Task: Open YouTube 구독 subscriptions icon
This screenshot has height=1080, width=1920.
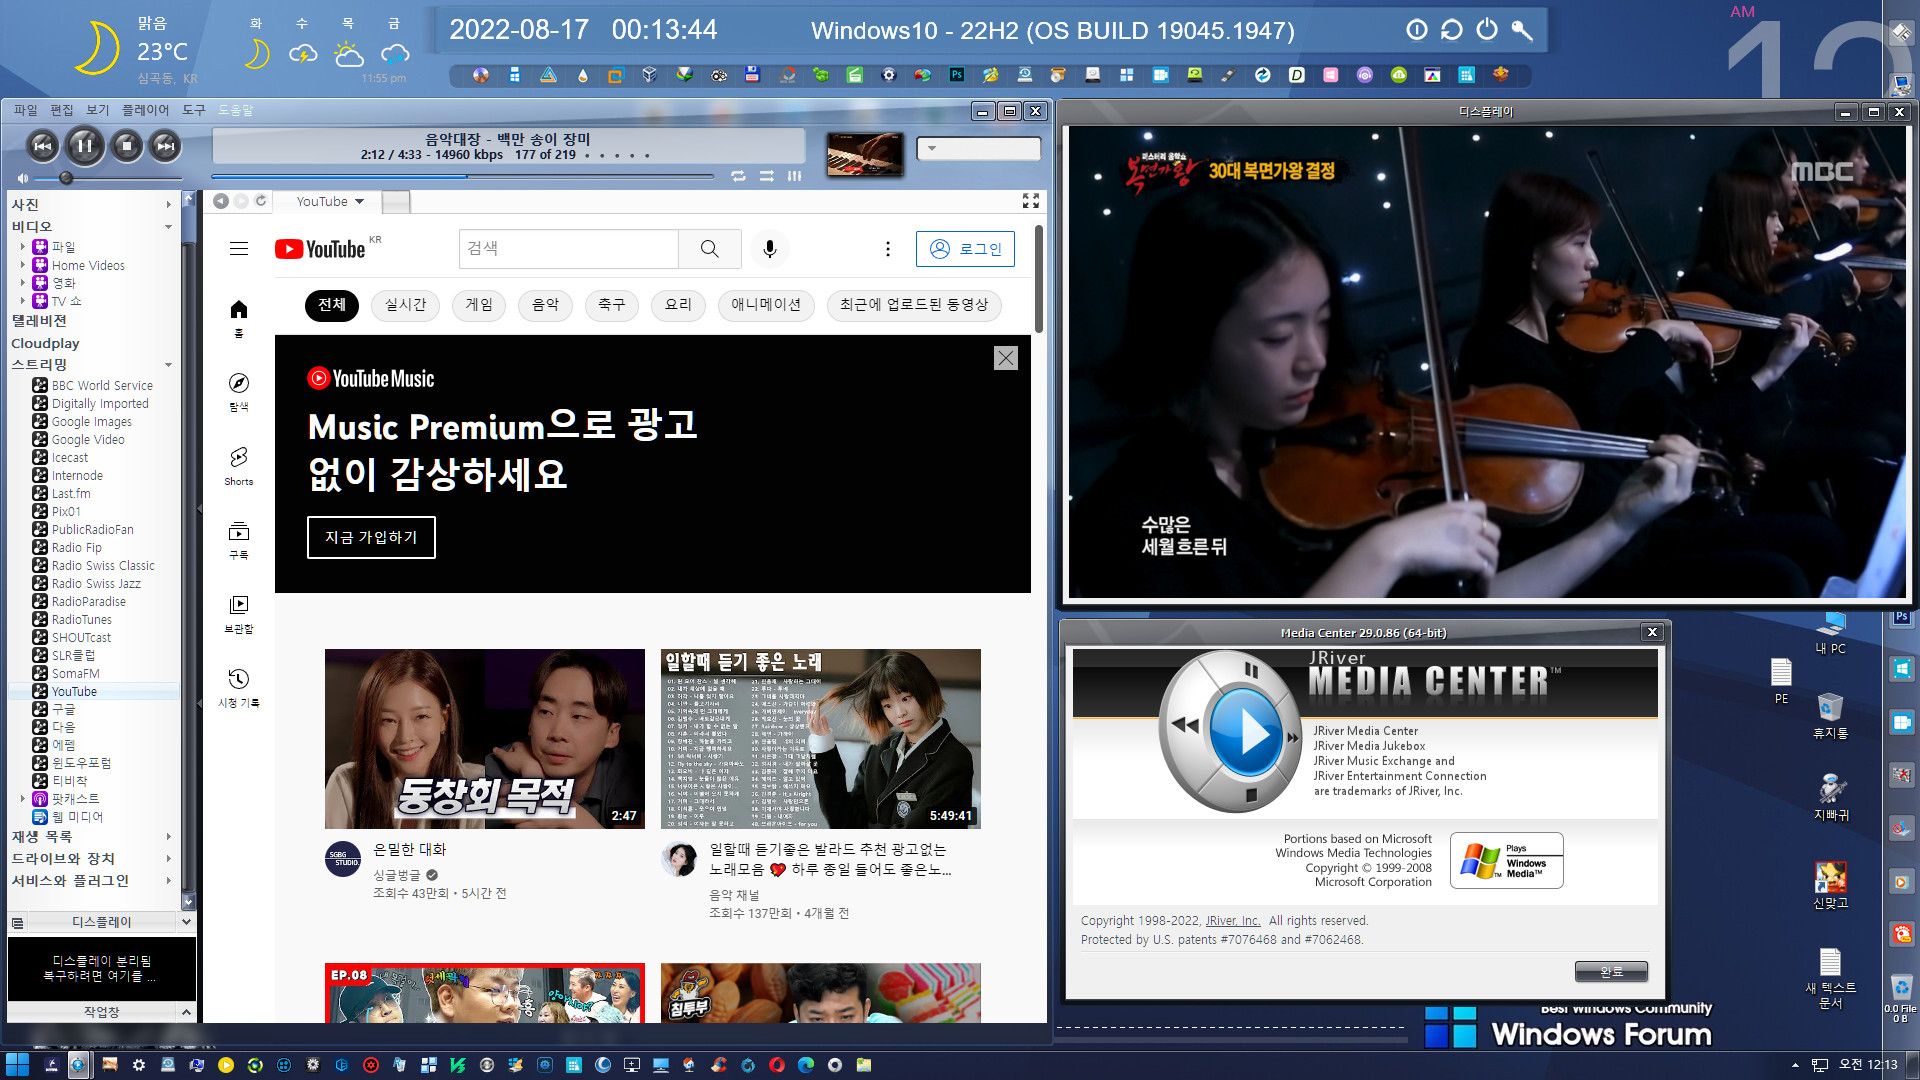Action: 239,540
